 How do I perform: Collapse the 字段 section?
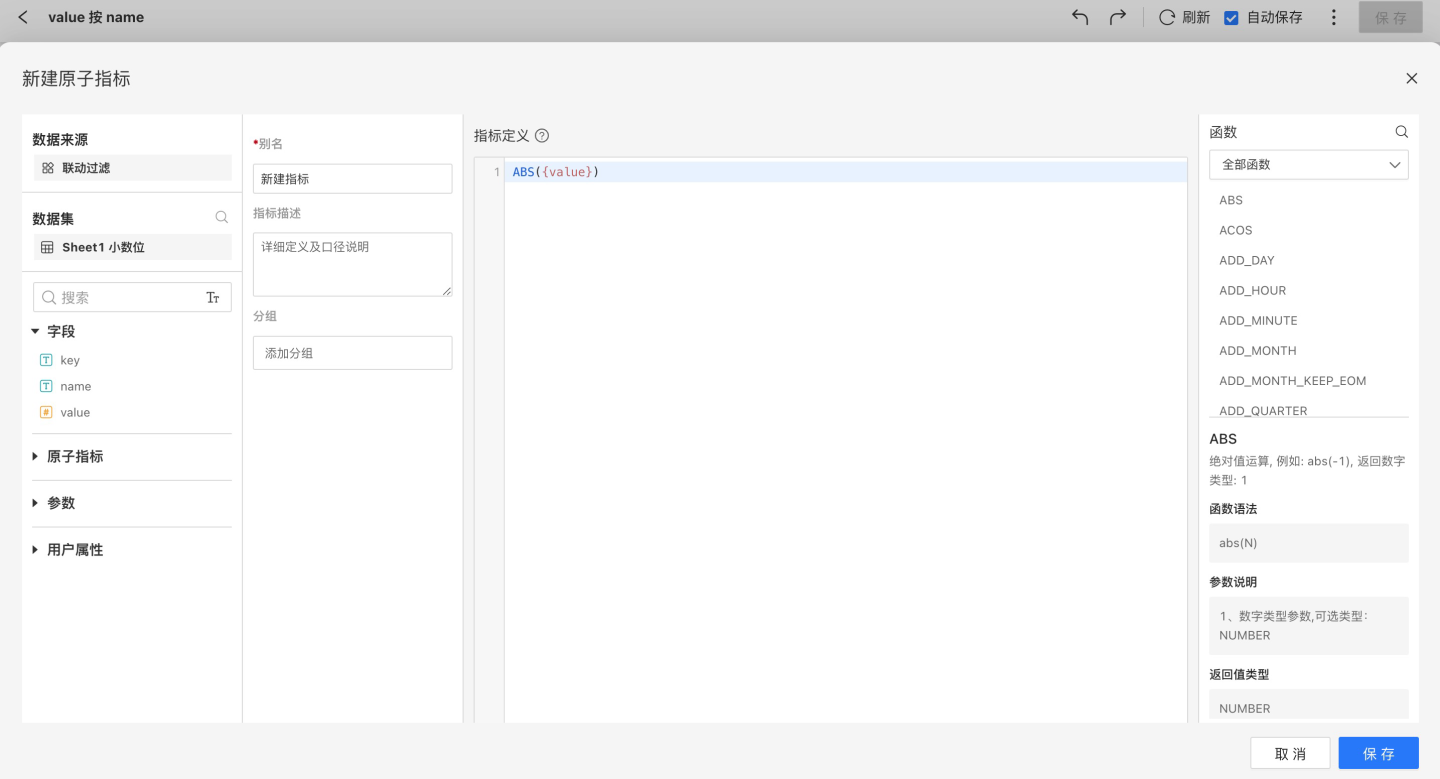[x=36, y=331]
